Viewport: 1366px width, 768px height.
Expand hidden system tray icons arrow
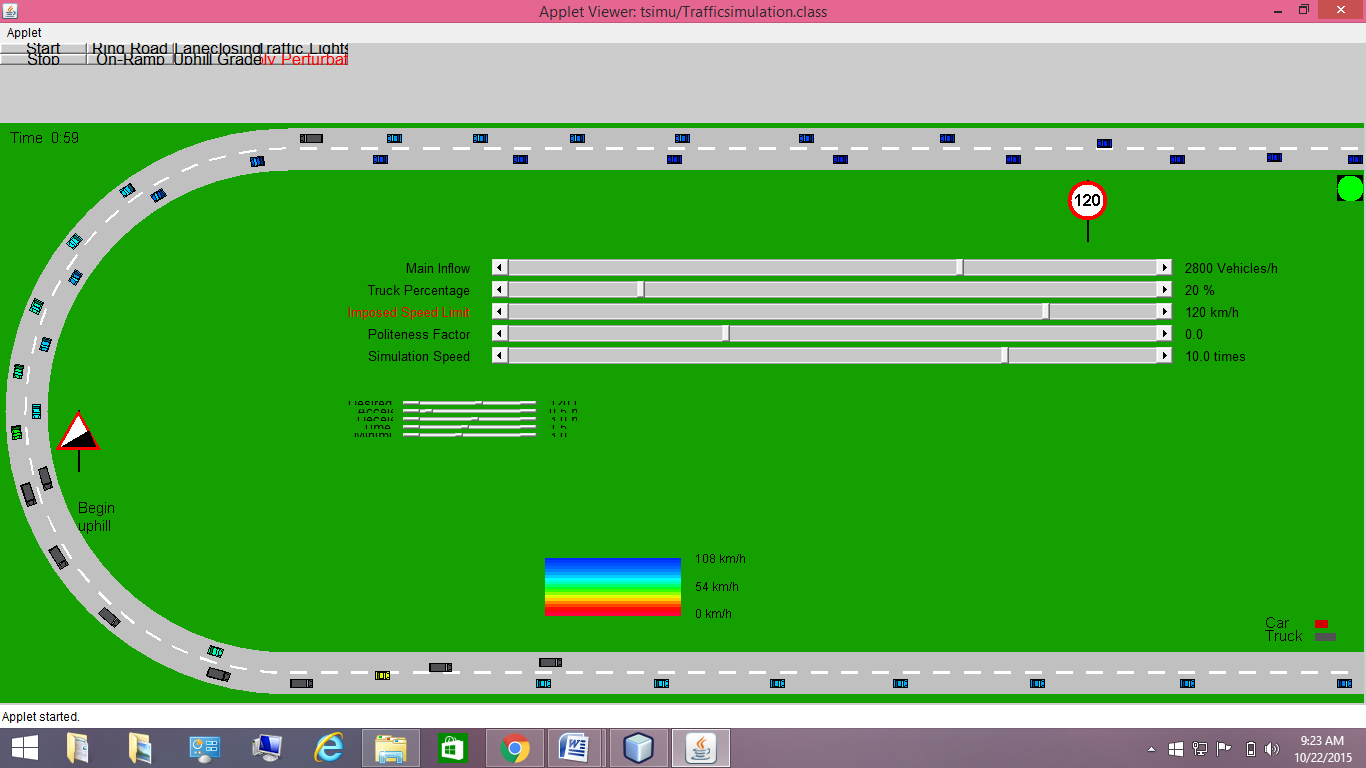point(1151,749)
